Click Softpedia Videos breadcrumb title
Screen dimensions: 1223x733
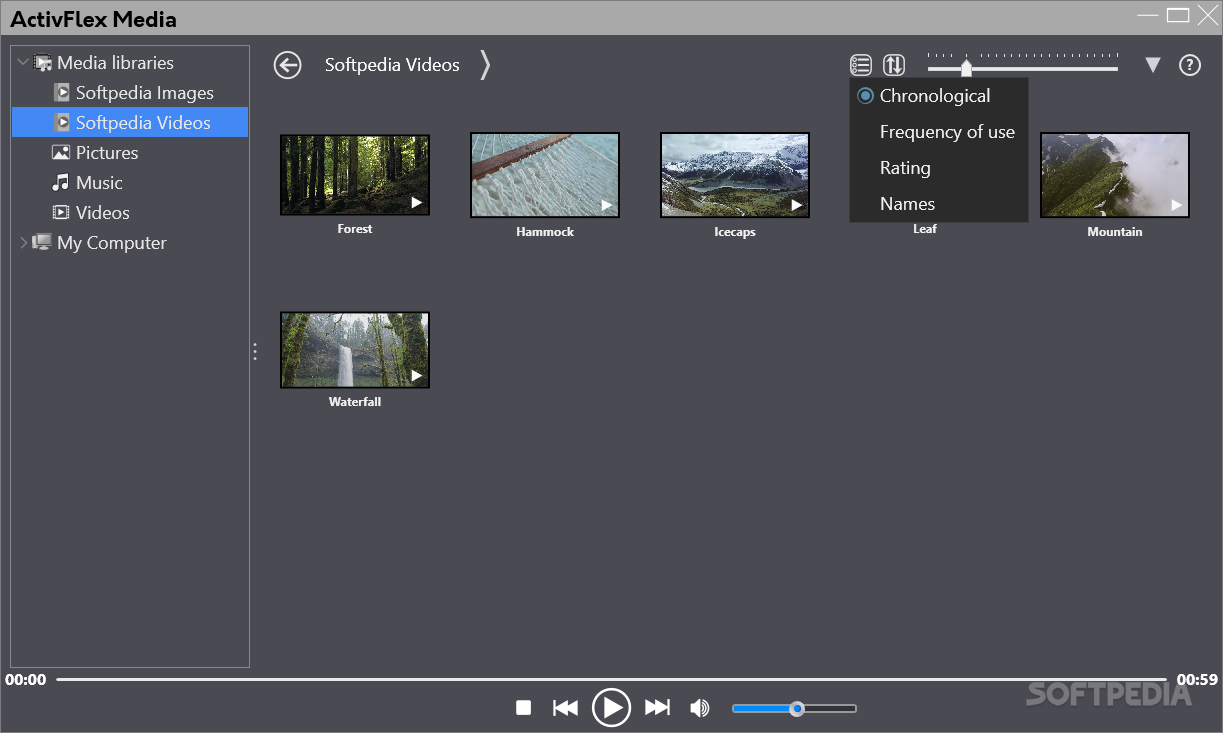[392, 65]
